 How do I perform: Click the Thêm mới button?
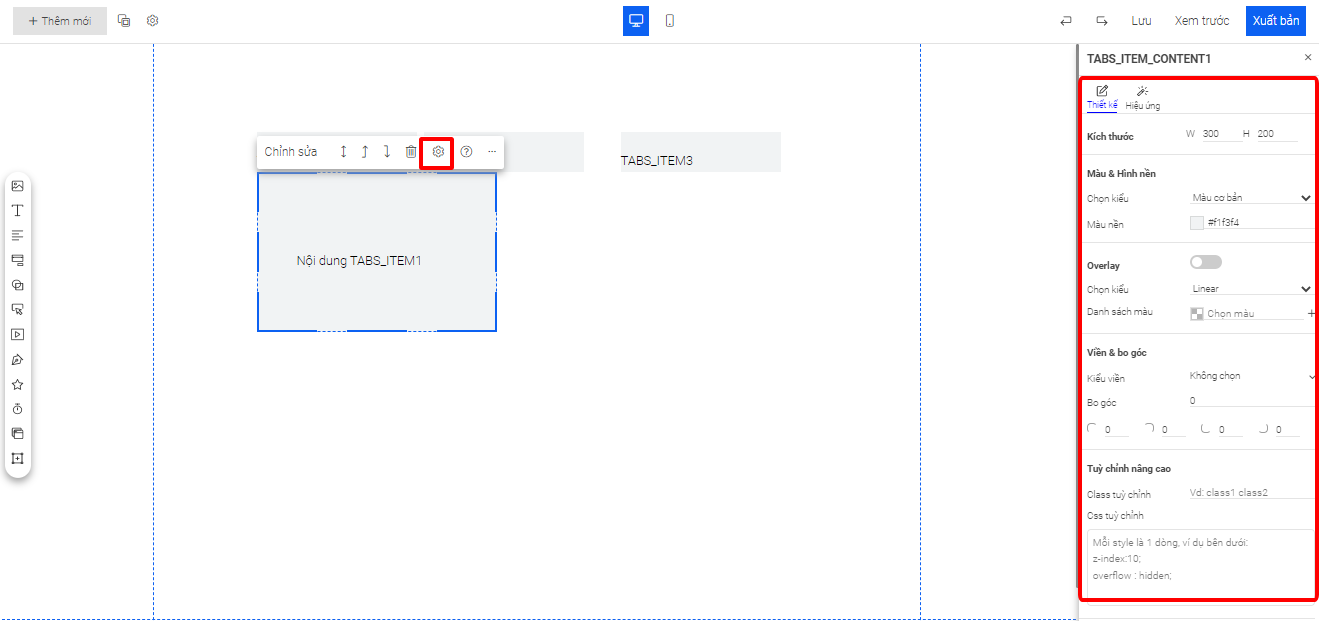pos(60,21)
